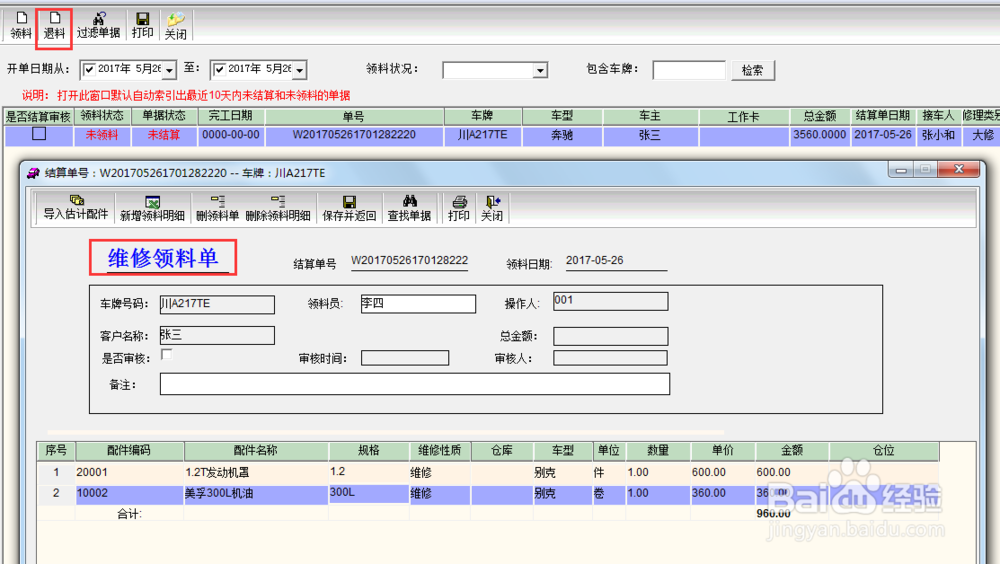The height and width of the screenshot is (564, 1000).
Task: Click the 删除领料明细 toolbar icon
Action: pyautogui.click(x=278, y=208)
